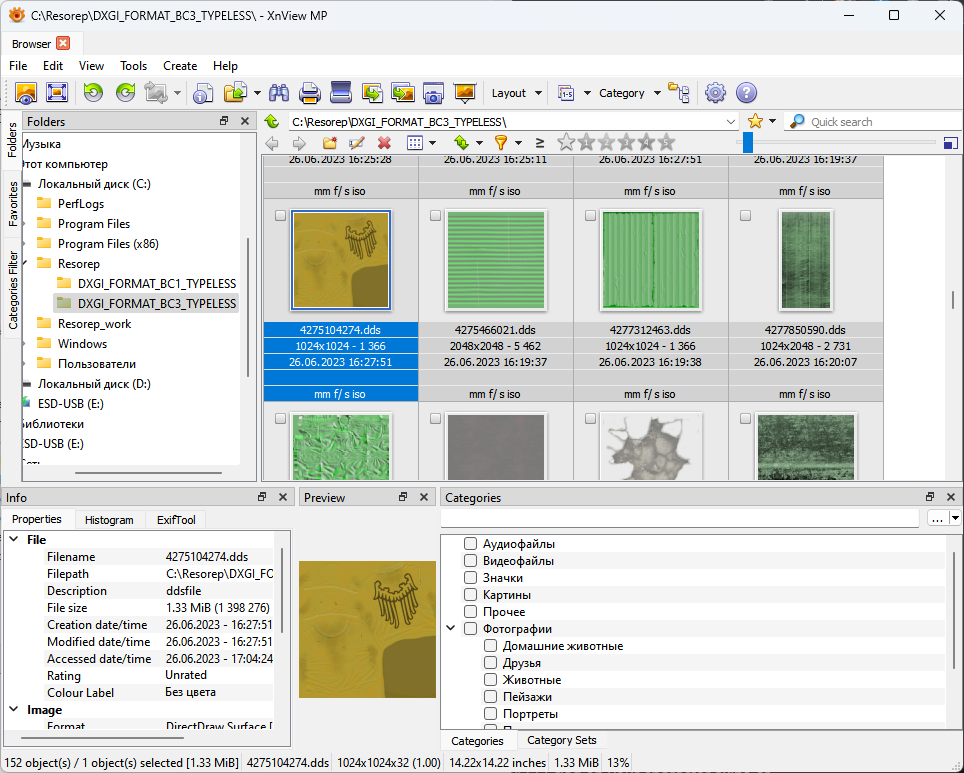Select the DXGI_FORMAT_BC1_TYPELESS folder

tap(156, 283)
